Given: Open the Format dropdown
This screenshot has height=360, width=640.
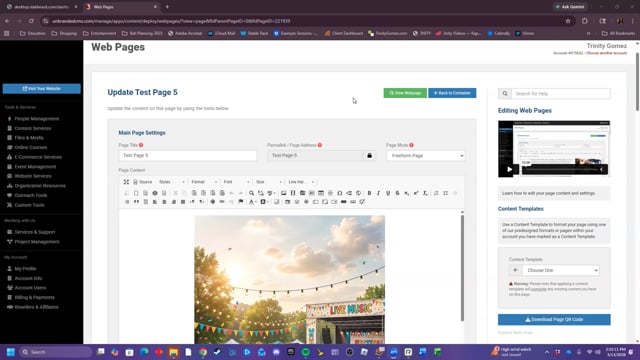Looking at the screenshot, I should (204, 182).
